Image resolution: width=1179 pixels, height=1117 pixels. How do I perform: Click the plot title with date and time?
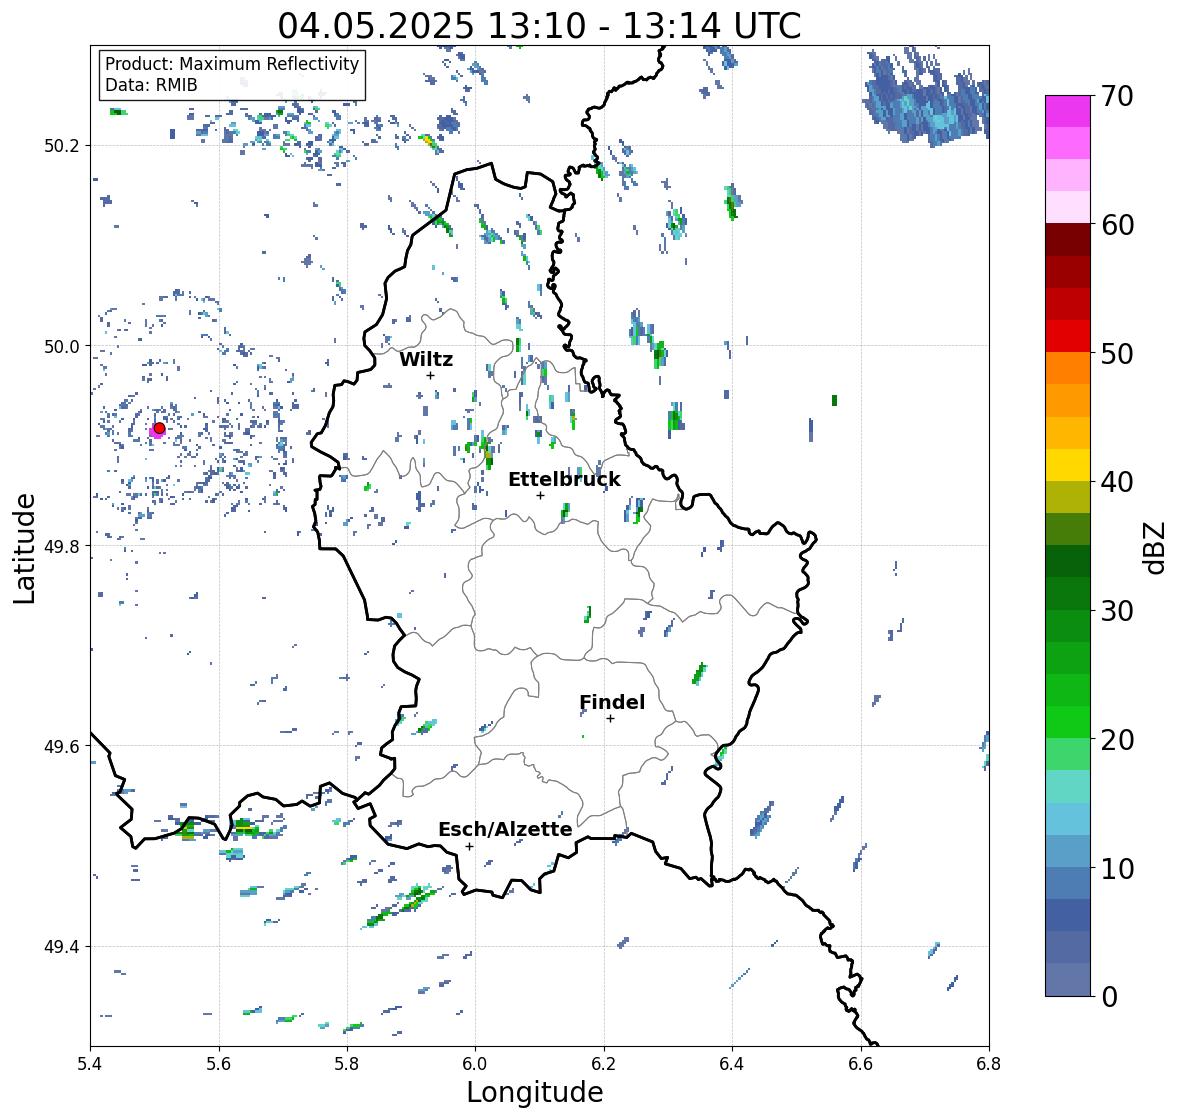539,26
